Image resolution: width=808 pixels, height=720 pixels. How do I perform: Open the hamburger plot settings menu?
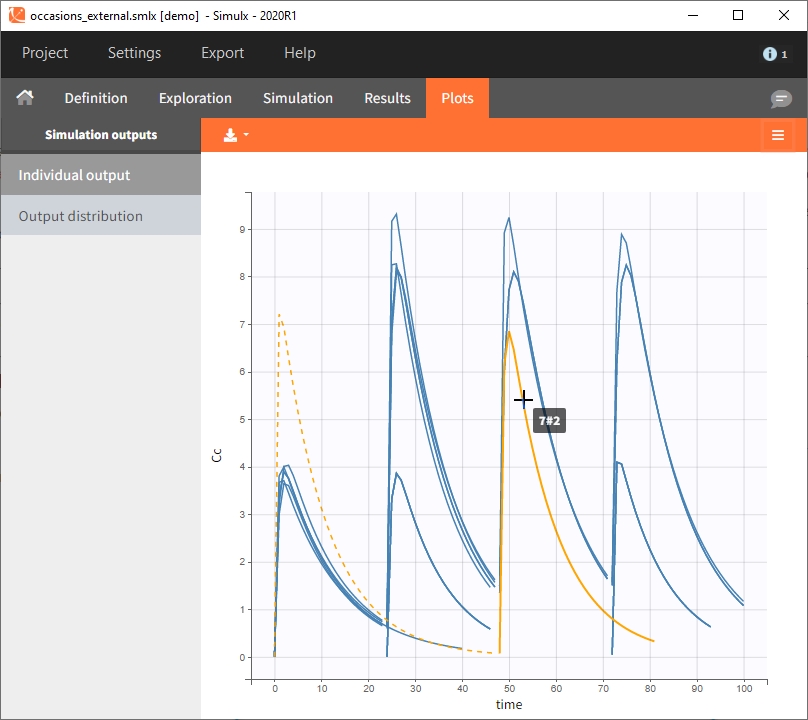click(778, 135)
